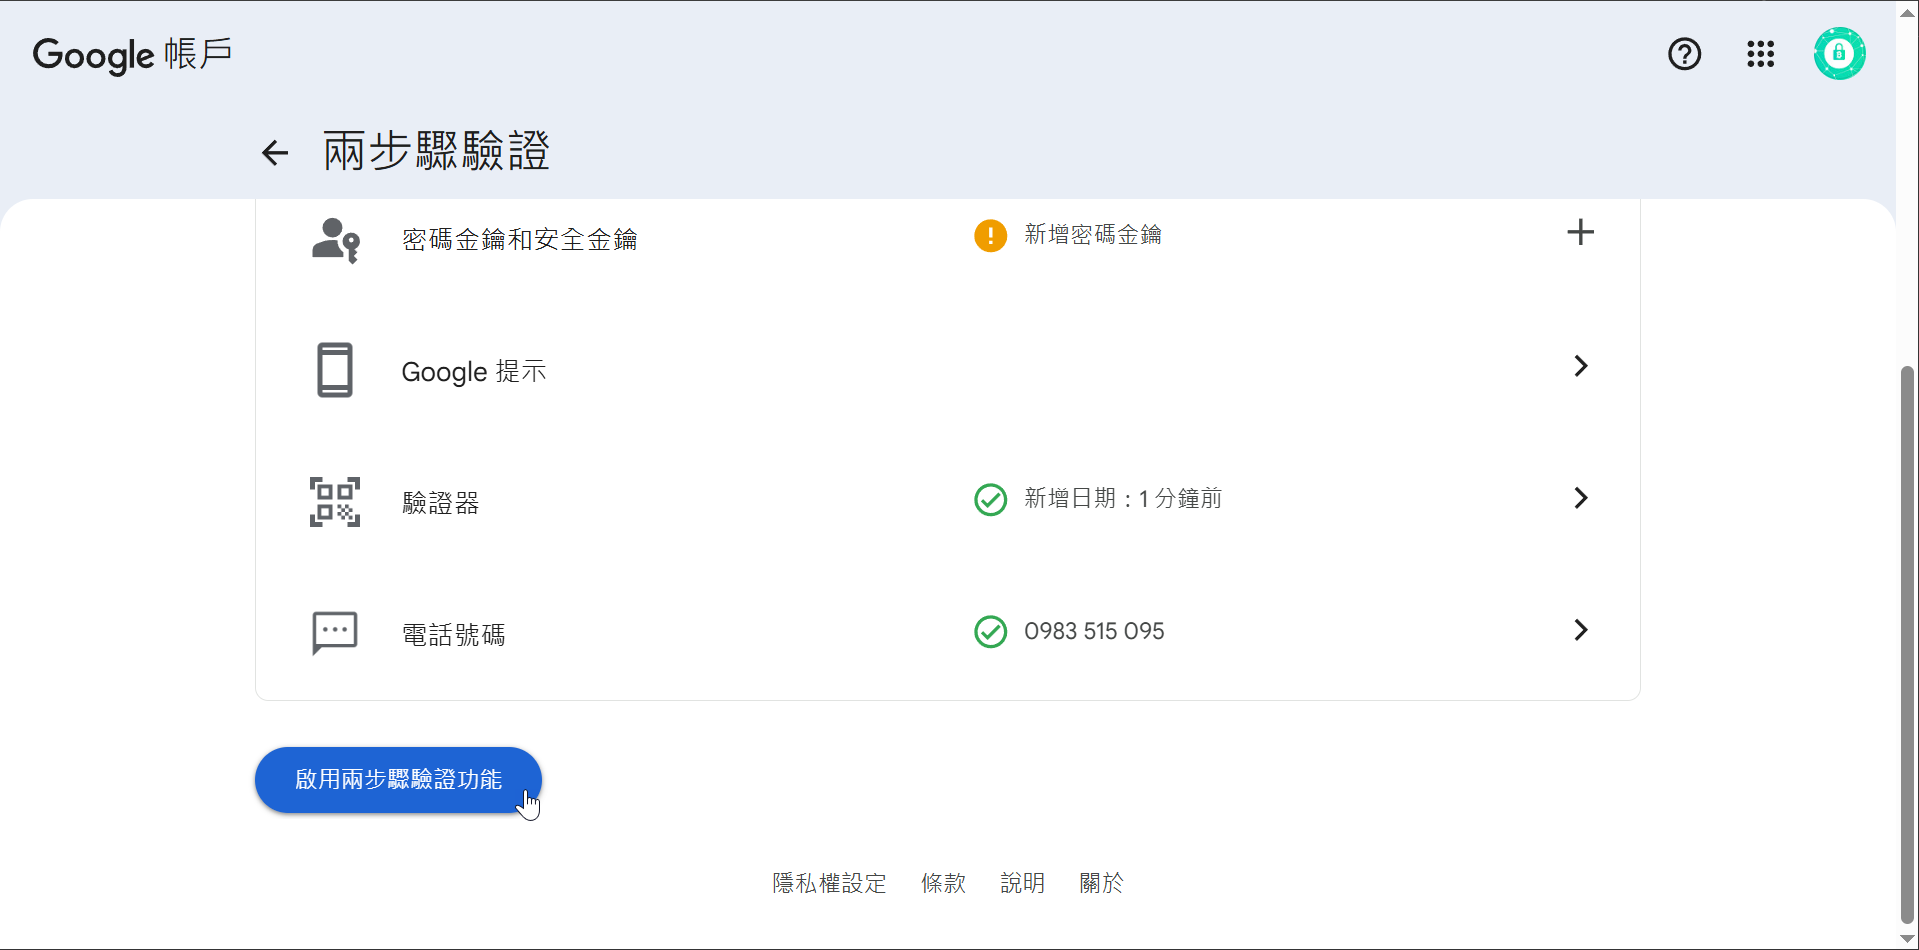The height and width of the screenshot is (950, 1919).
Task: Click 啟用兩步驟驗證功能 button
Action: click(398, 780)
